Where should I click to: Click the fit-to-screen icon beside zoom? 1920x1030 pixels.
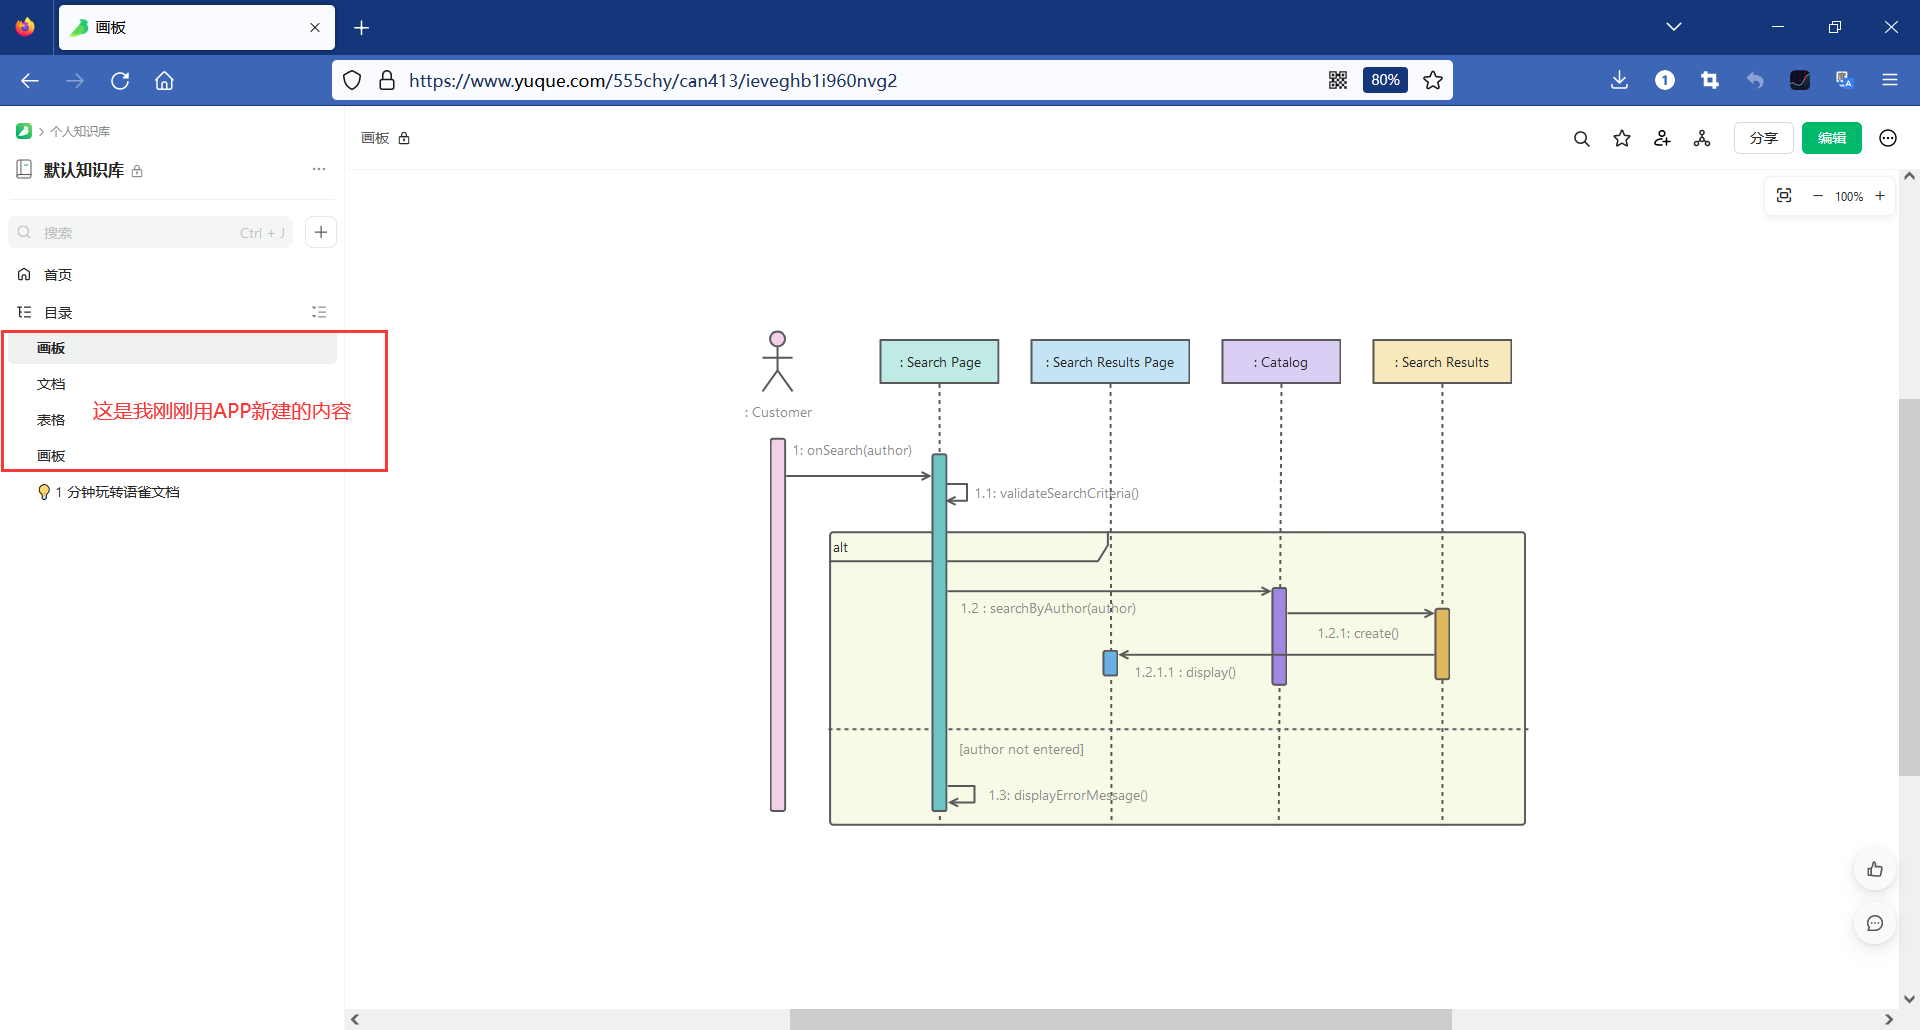coord(1784,196)
